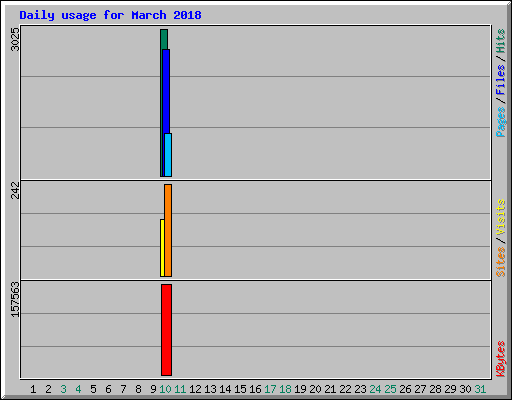Image resolution: width=512 pixels, height=400 pixels.
Task: Click the y-axis value 242
Action: [15, 190]
